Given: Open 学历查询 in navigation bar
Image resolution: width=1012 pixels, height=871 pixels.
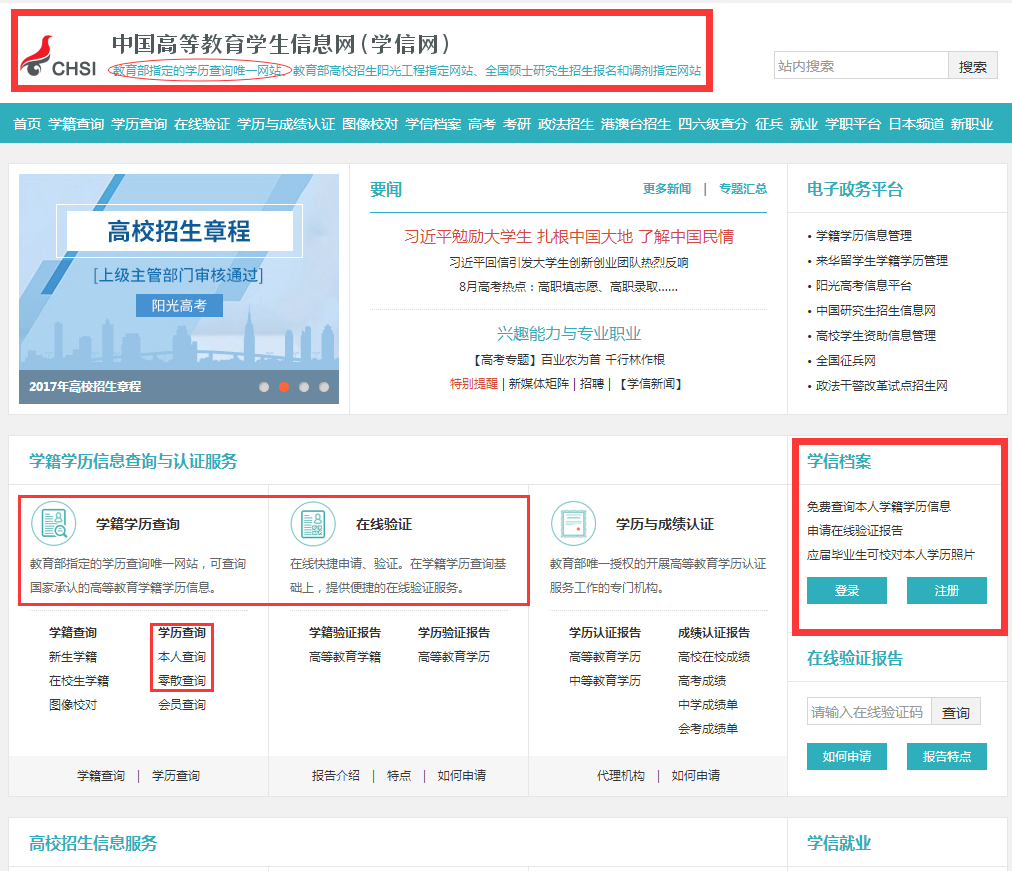Looking at the screenshot, I should pyautogui.click(x=139, y=124).
